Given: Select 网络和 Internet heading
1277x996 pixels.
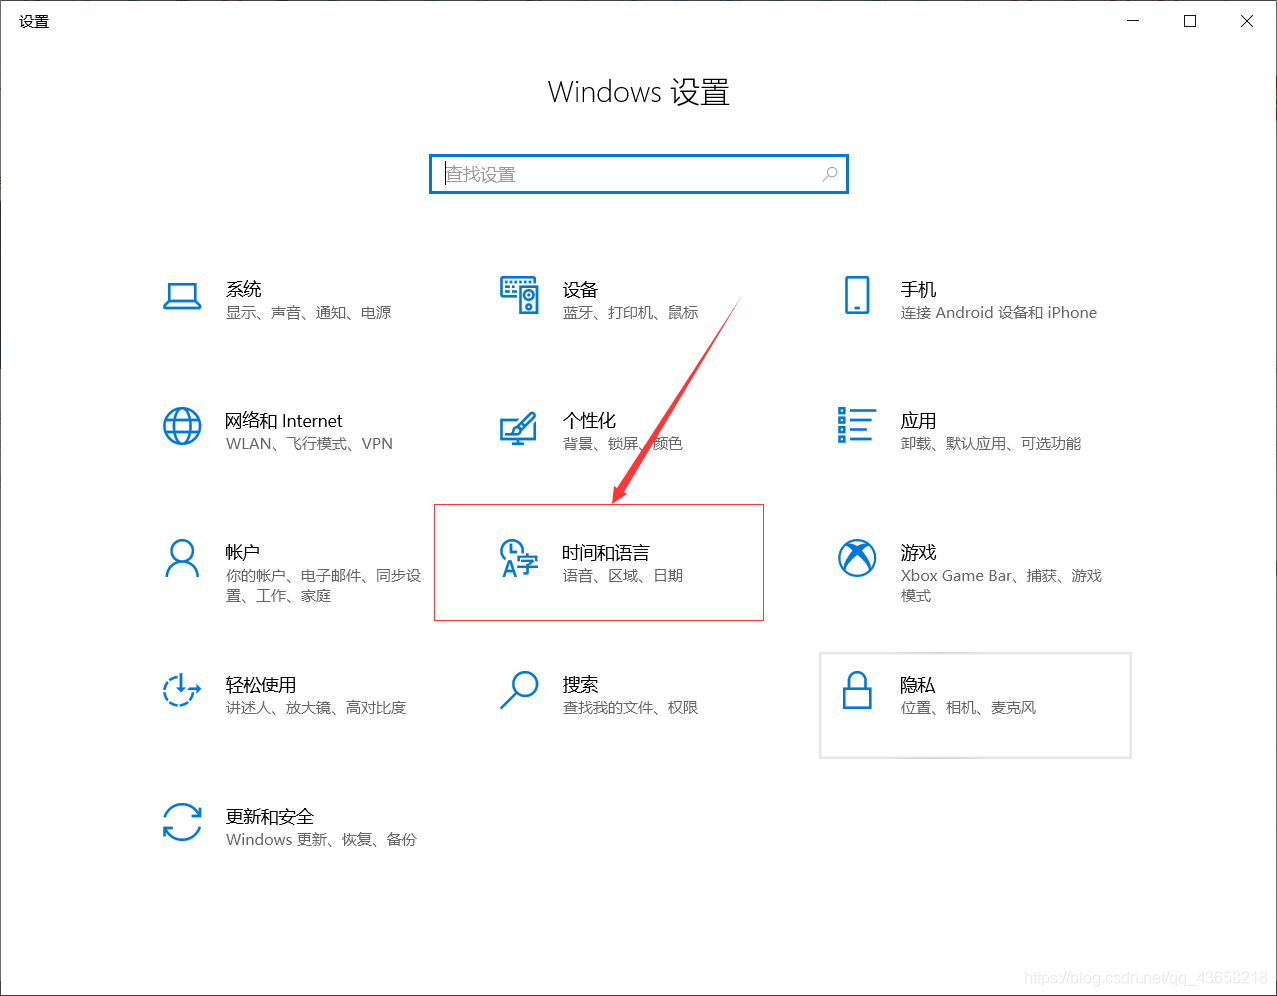Looking at the screenshot, I should coord(284,421).
